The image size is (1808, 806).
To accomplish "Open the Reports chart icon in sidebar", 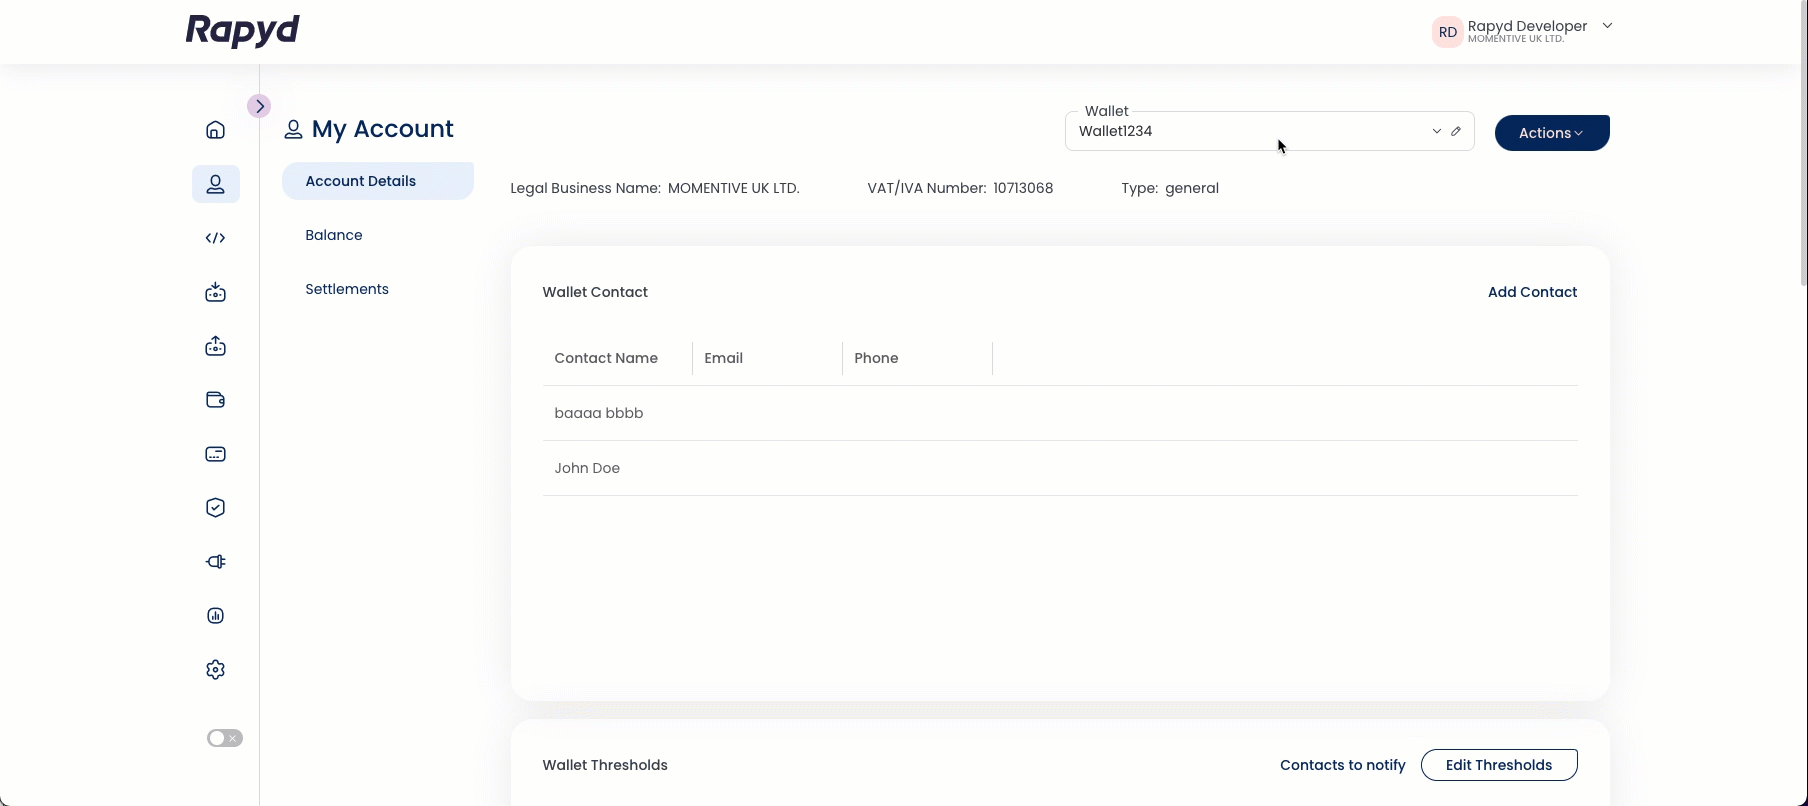I will coord(215,616).
